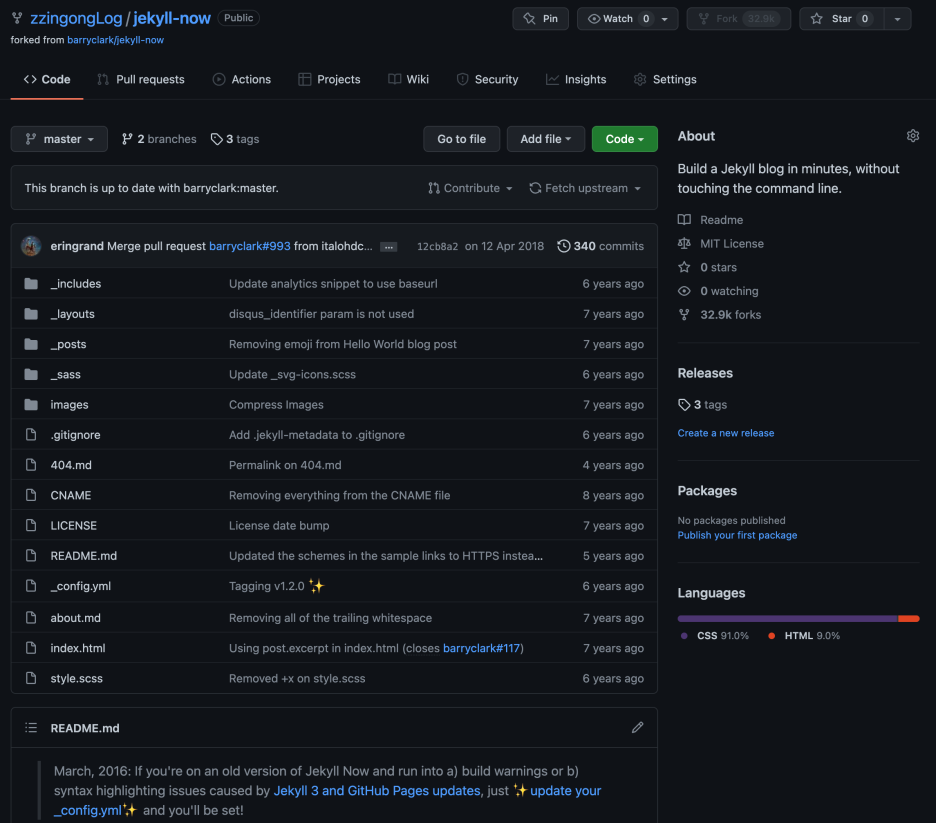Open the star lists dropdown arrow

(x=897, y=19)
